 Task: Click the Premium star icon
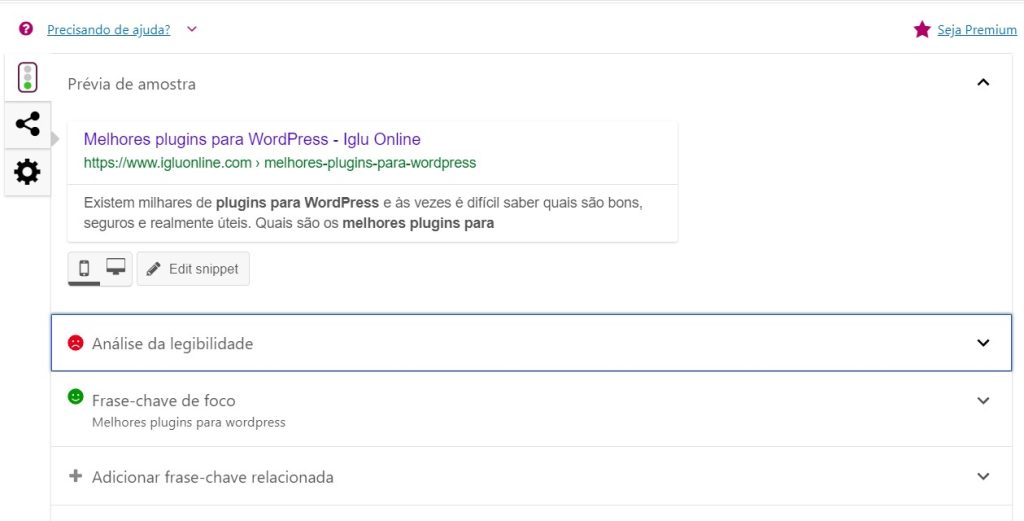(x=921, y=29)
